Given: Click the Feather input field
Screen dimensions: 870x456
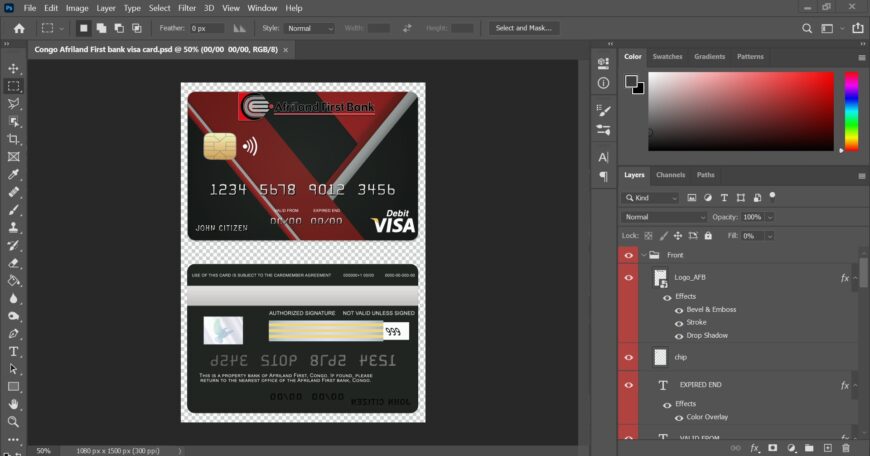Looking at the screenshot, I should [x=206, y=28].
